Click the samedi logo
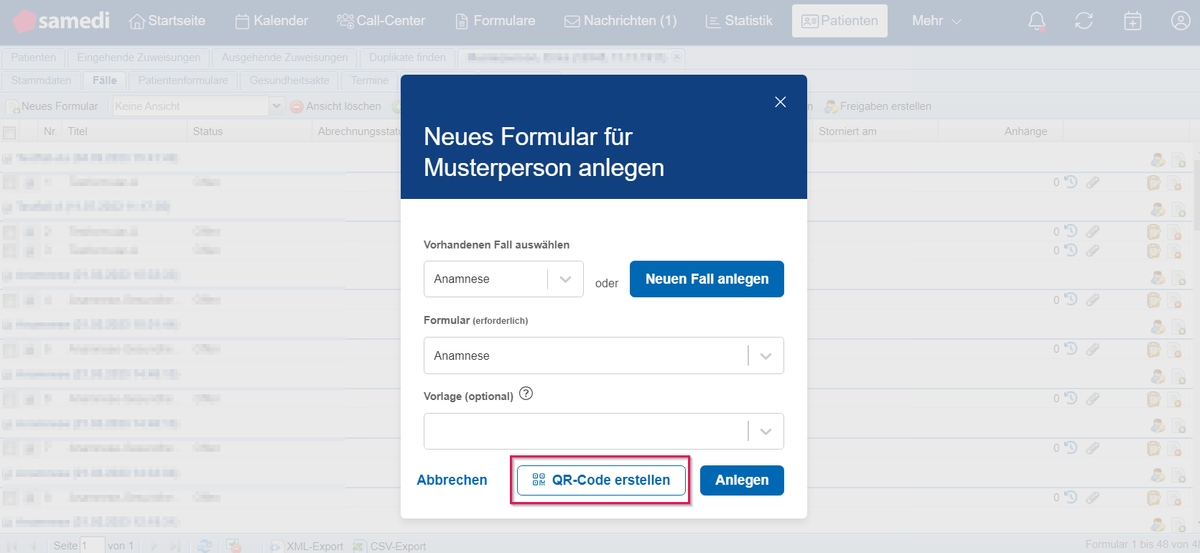The height and width of the screenshot is (553, 1200). pos(62,20)
